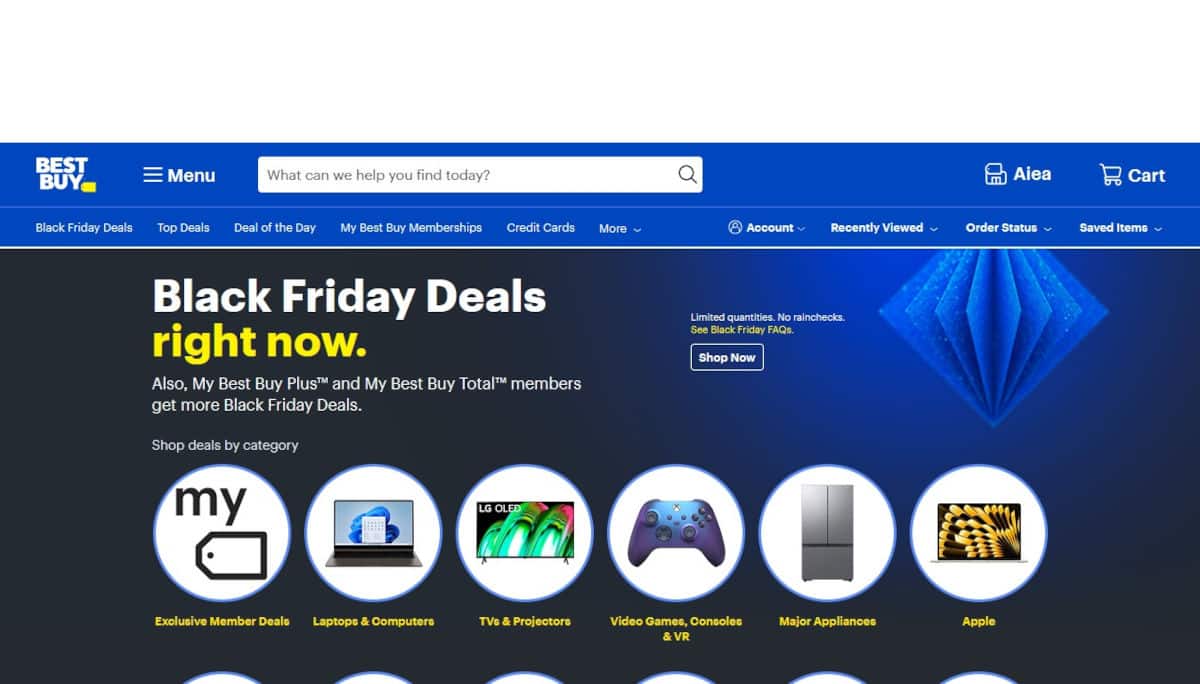Choose the Laptops & Computers category image
This screenshot has height=684, width=1200.
373,533
